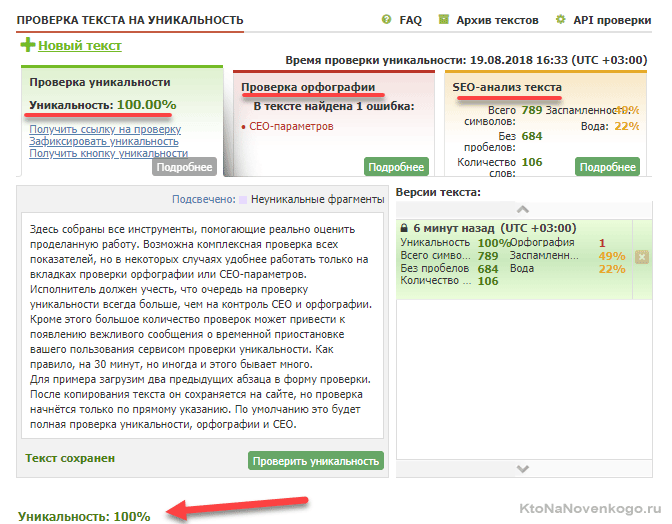Click the Версии текста heading
Screen dimensions: 672x524
(x=438, y=192)
